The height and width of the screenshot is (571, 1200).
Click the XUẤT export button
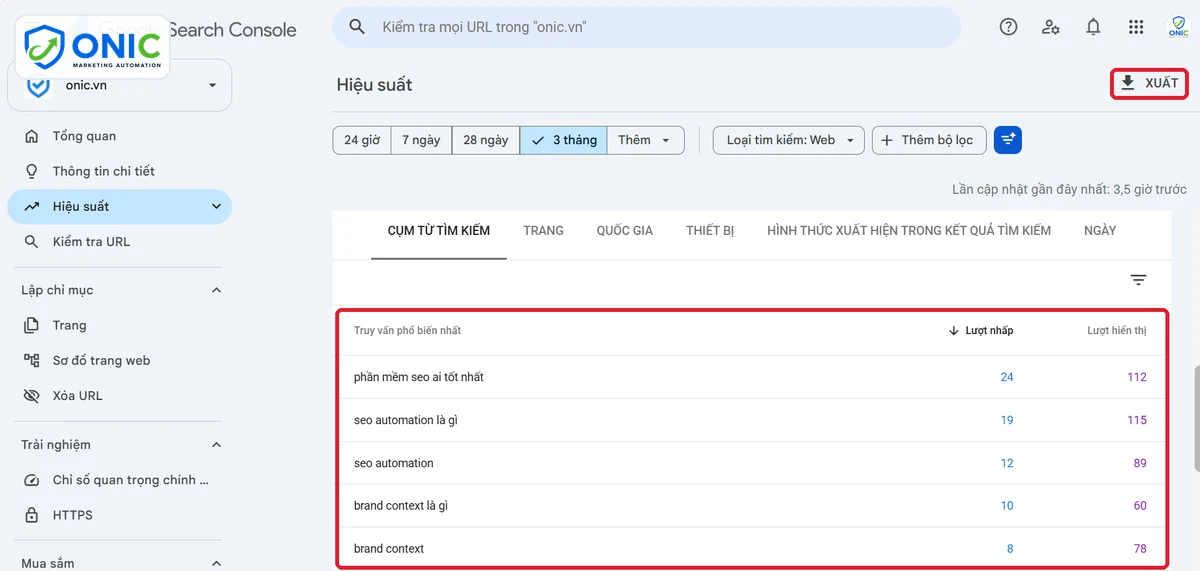(x=1149, y=83)
